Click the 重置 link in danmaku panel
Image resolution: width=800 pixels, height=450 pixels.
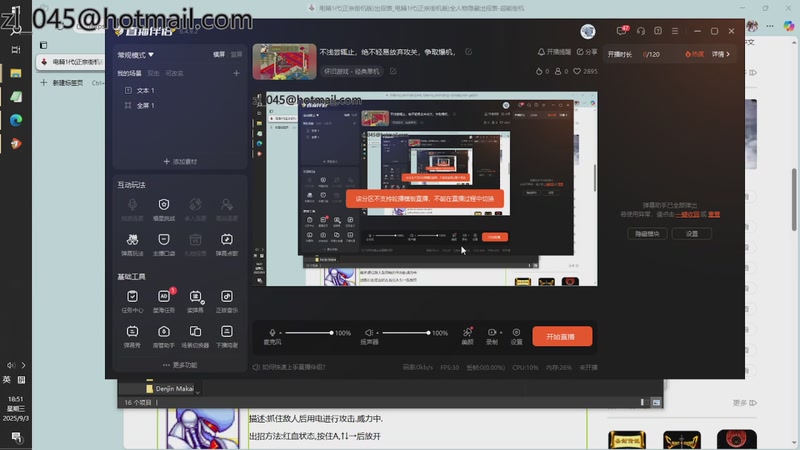[714, 214]
